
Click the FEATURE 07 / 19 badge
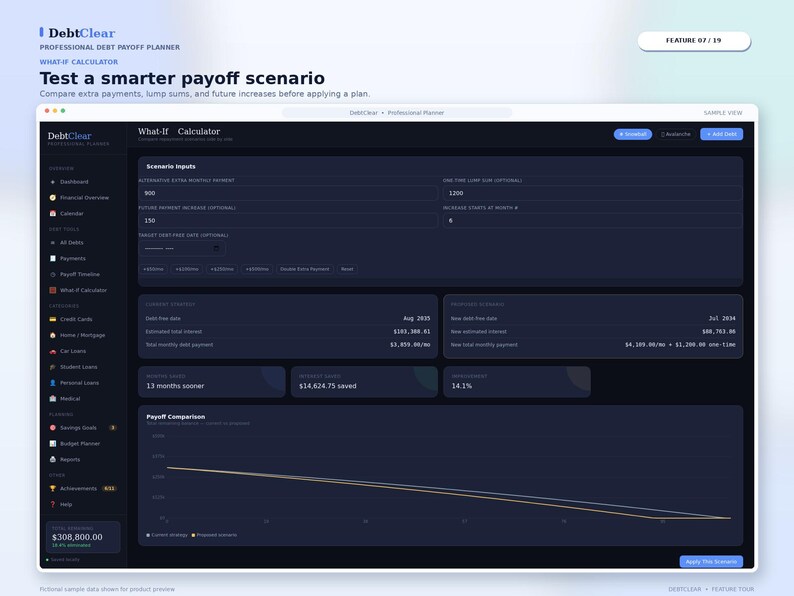click(x=694, y=41)
